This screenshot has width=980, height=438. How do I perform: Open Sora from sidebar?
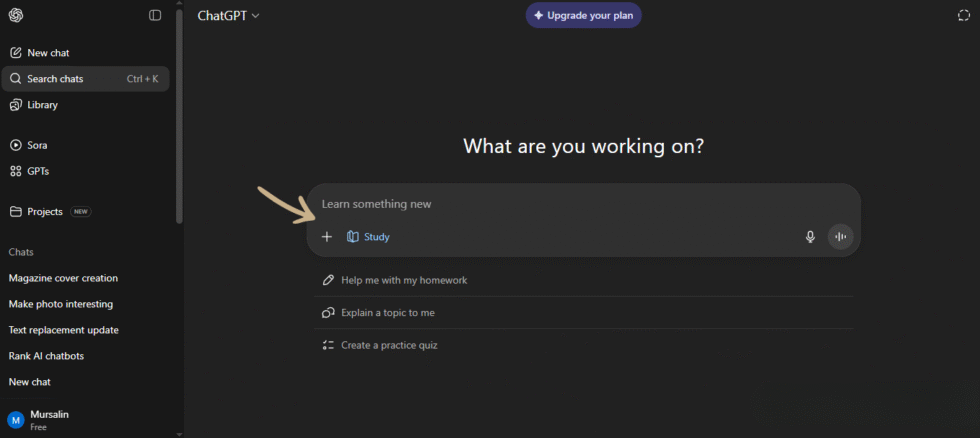37,145
